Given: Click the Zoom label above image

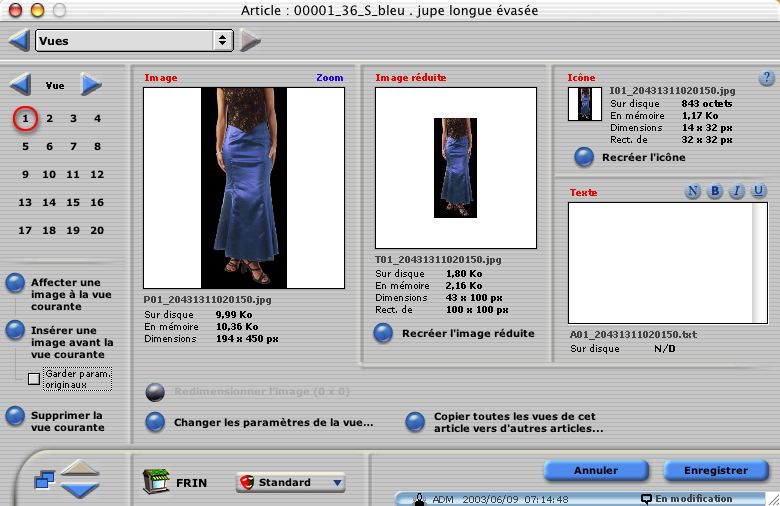Looking at the screenshot, I should tap(329, 77).
